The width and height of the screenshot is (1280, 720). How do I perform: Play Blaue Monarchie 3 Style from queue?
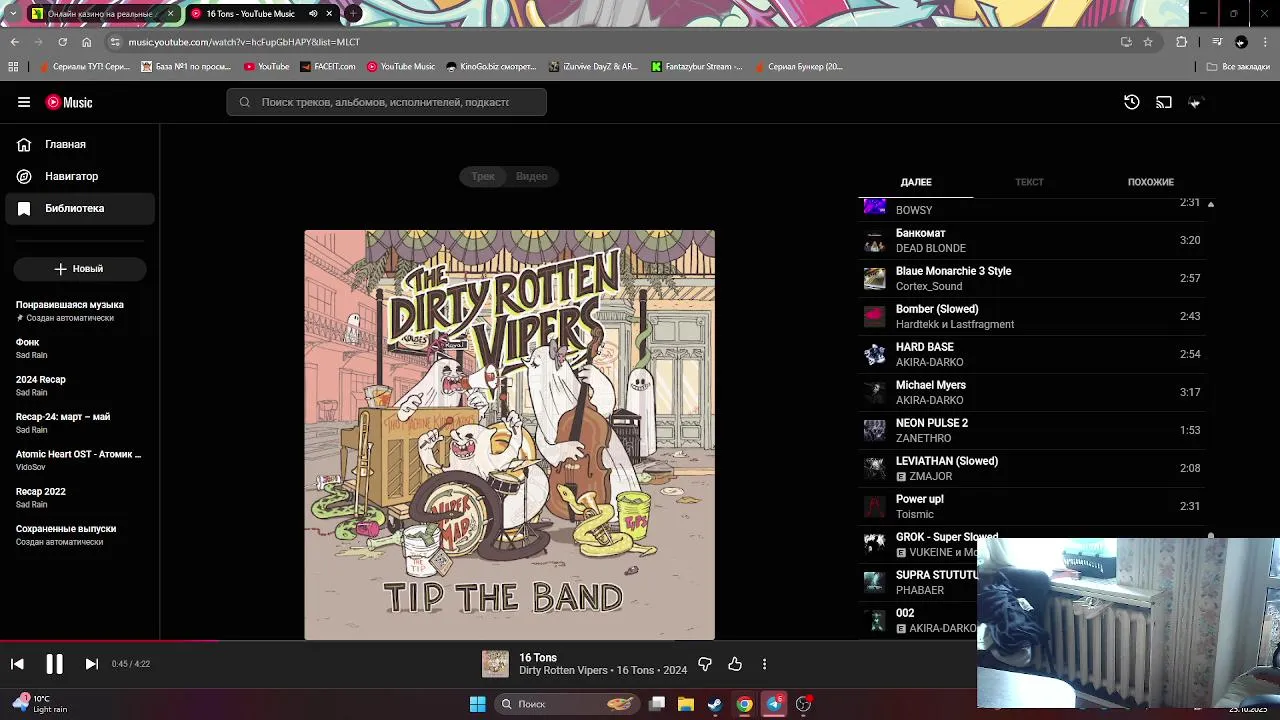pyautogui.click(x=1033, y=278)
